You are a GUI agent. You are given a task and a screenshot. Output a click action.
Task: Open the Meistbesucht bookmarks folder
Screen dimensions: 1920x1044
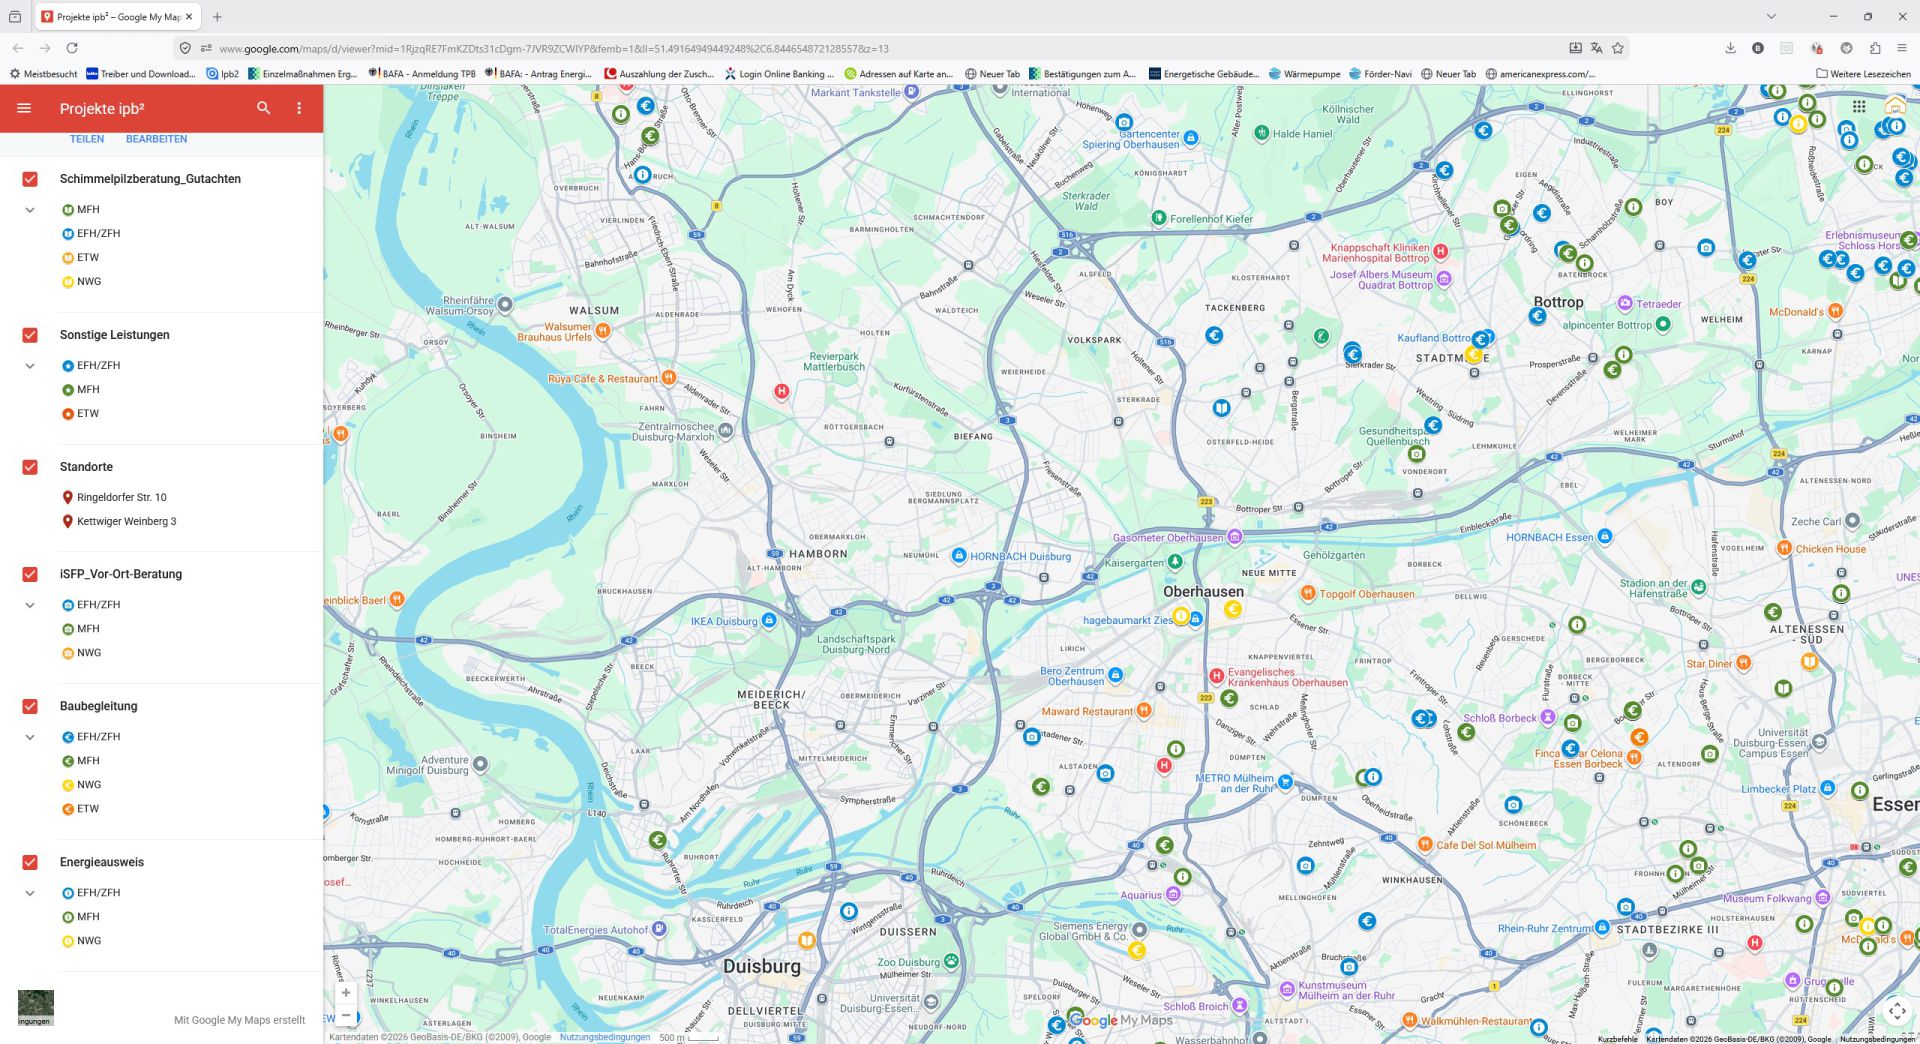point(43,74)
